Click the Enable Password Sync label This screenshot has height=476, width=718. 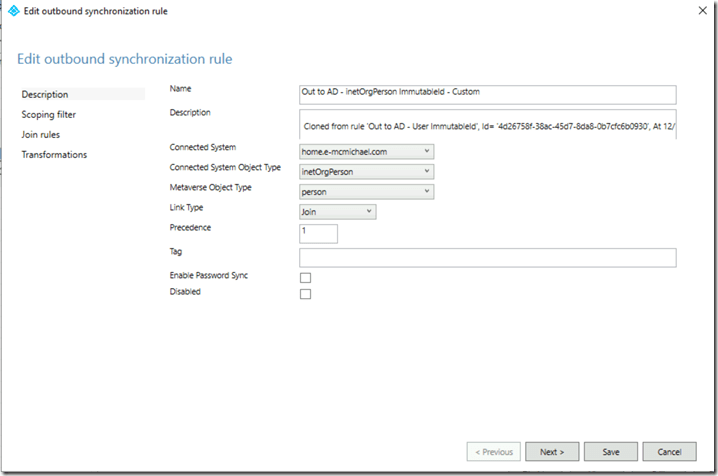pyautogui.click(x=208, y=275)
